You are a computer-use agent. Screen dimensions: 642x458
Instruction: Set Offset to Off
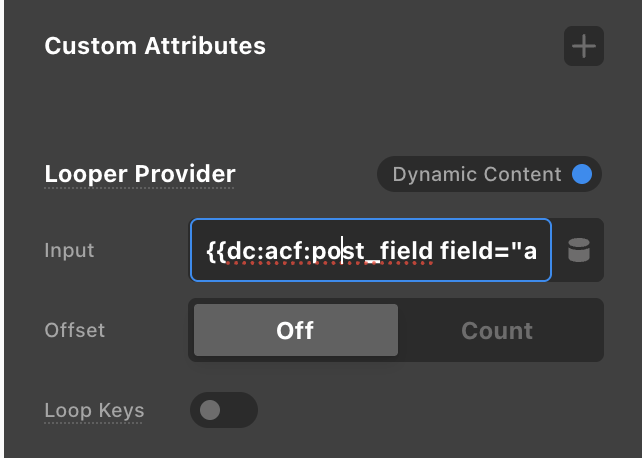point(295,331)
